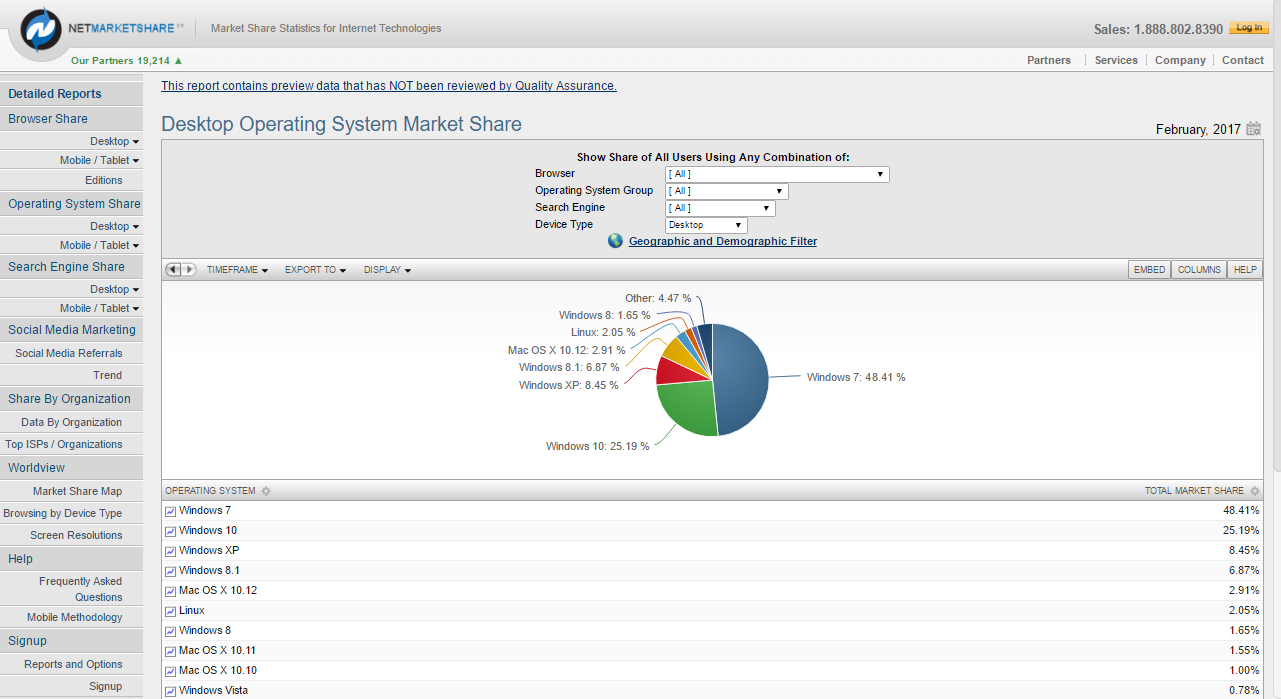1281x699 pixels.
Task: Click green partners arrow beside 19,214
Action: (179, 61)
